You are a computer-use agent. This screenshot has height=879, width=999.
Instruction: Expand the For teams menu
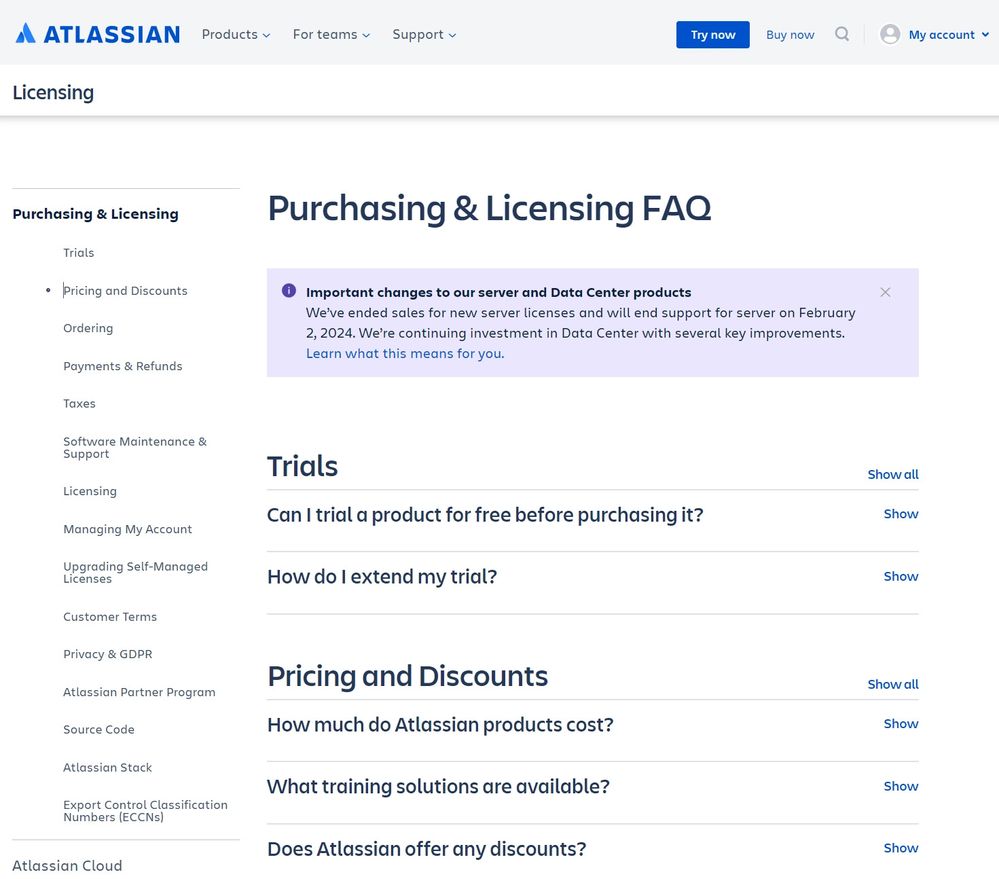(x=330, y=34)
